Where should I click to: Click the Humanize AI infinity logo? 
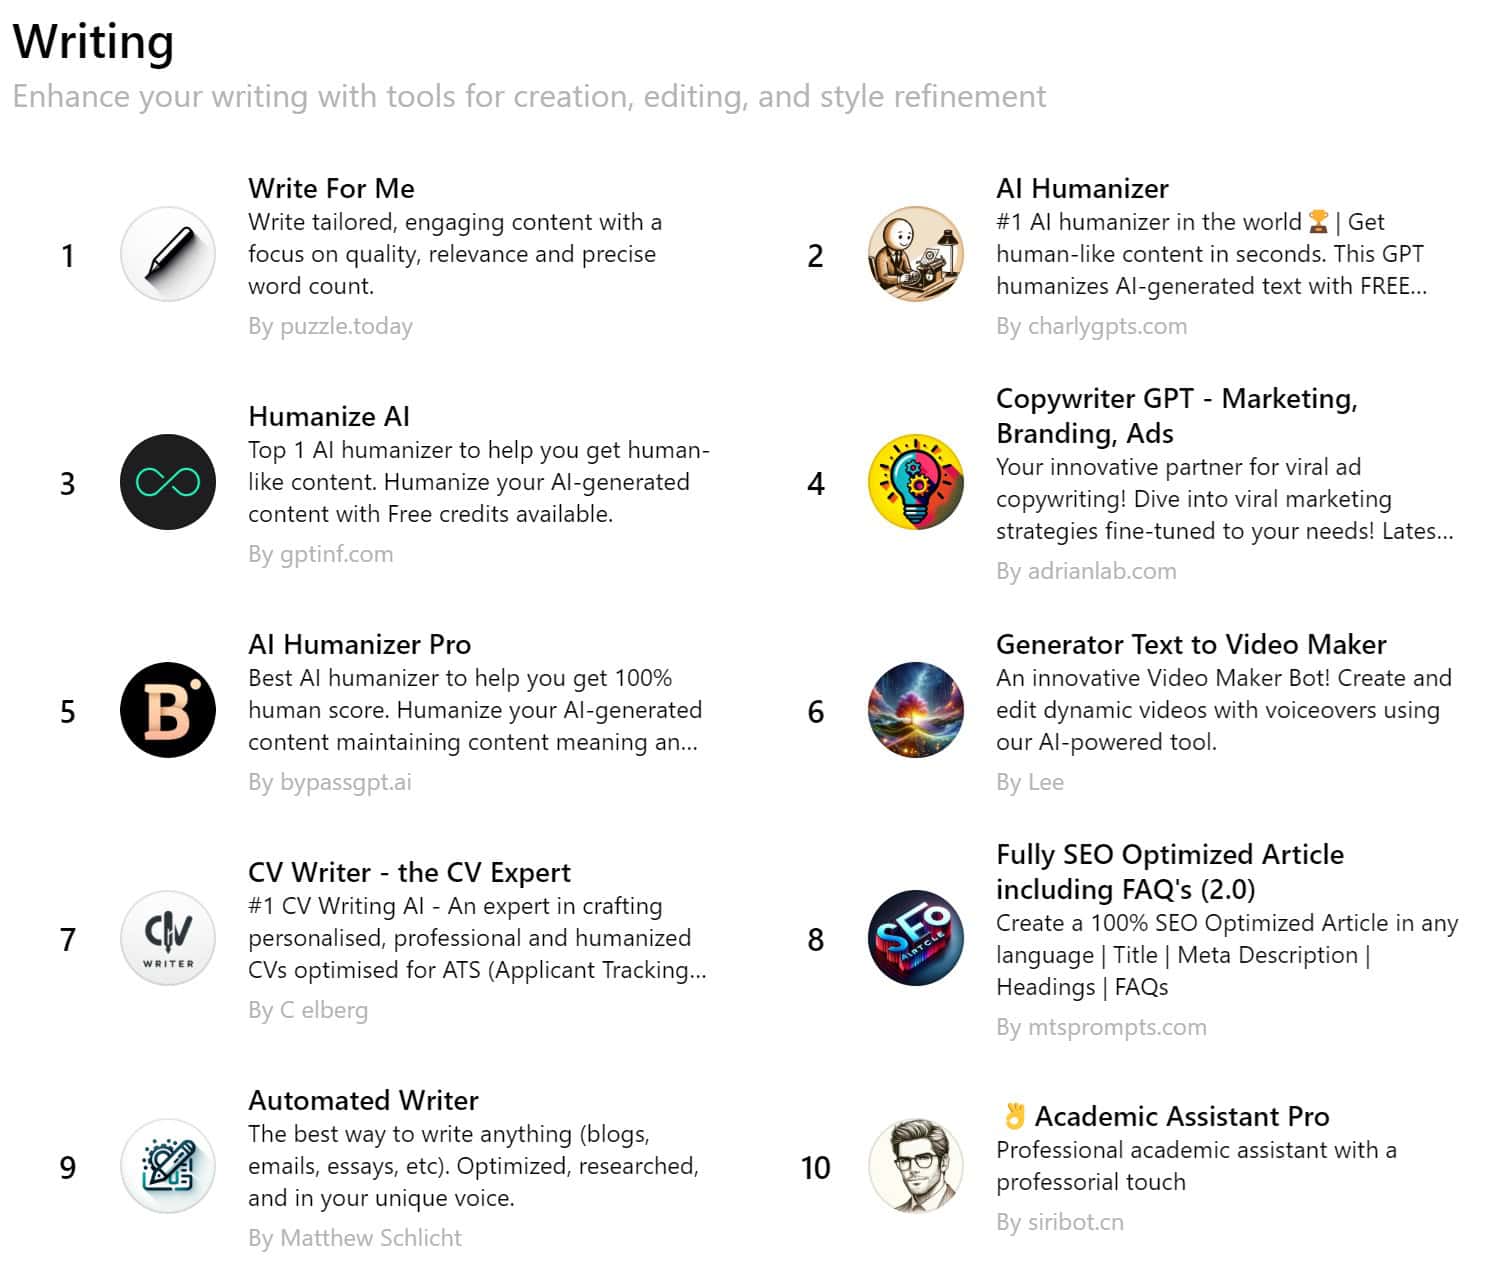(x=167, y=482)
